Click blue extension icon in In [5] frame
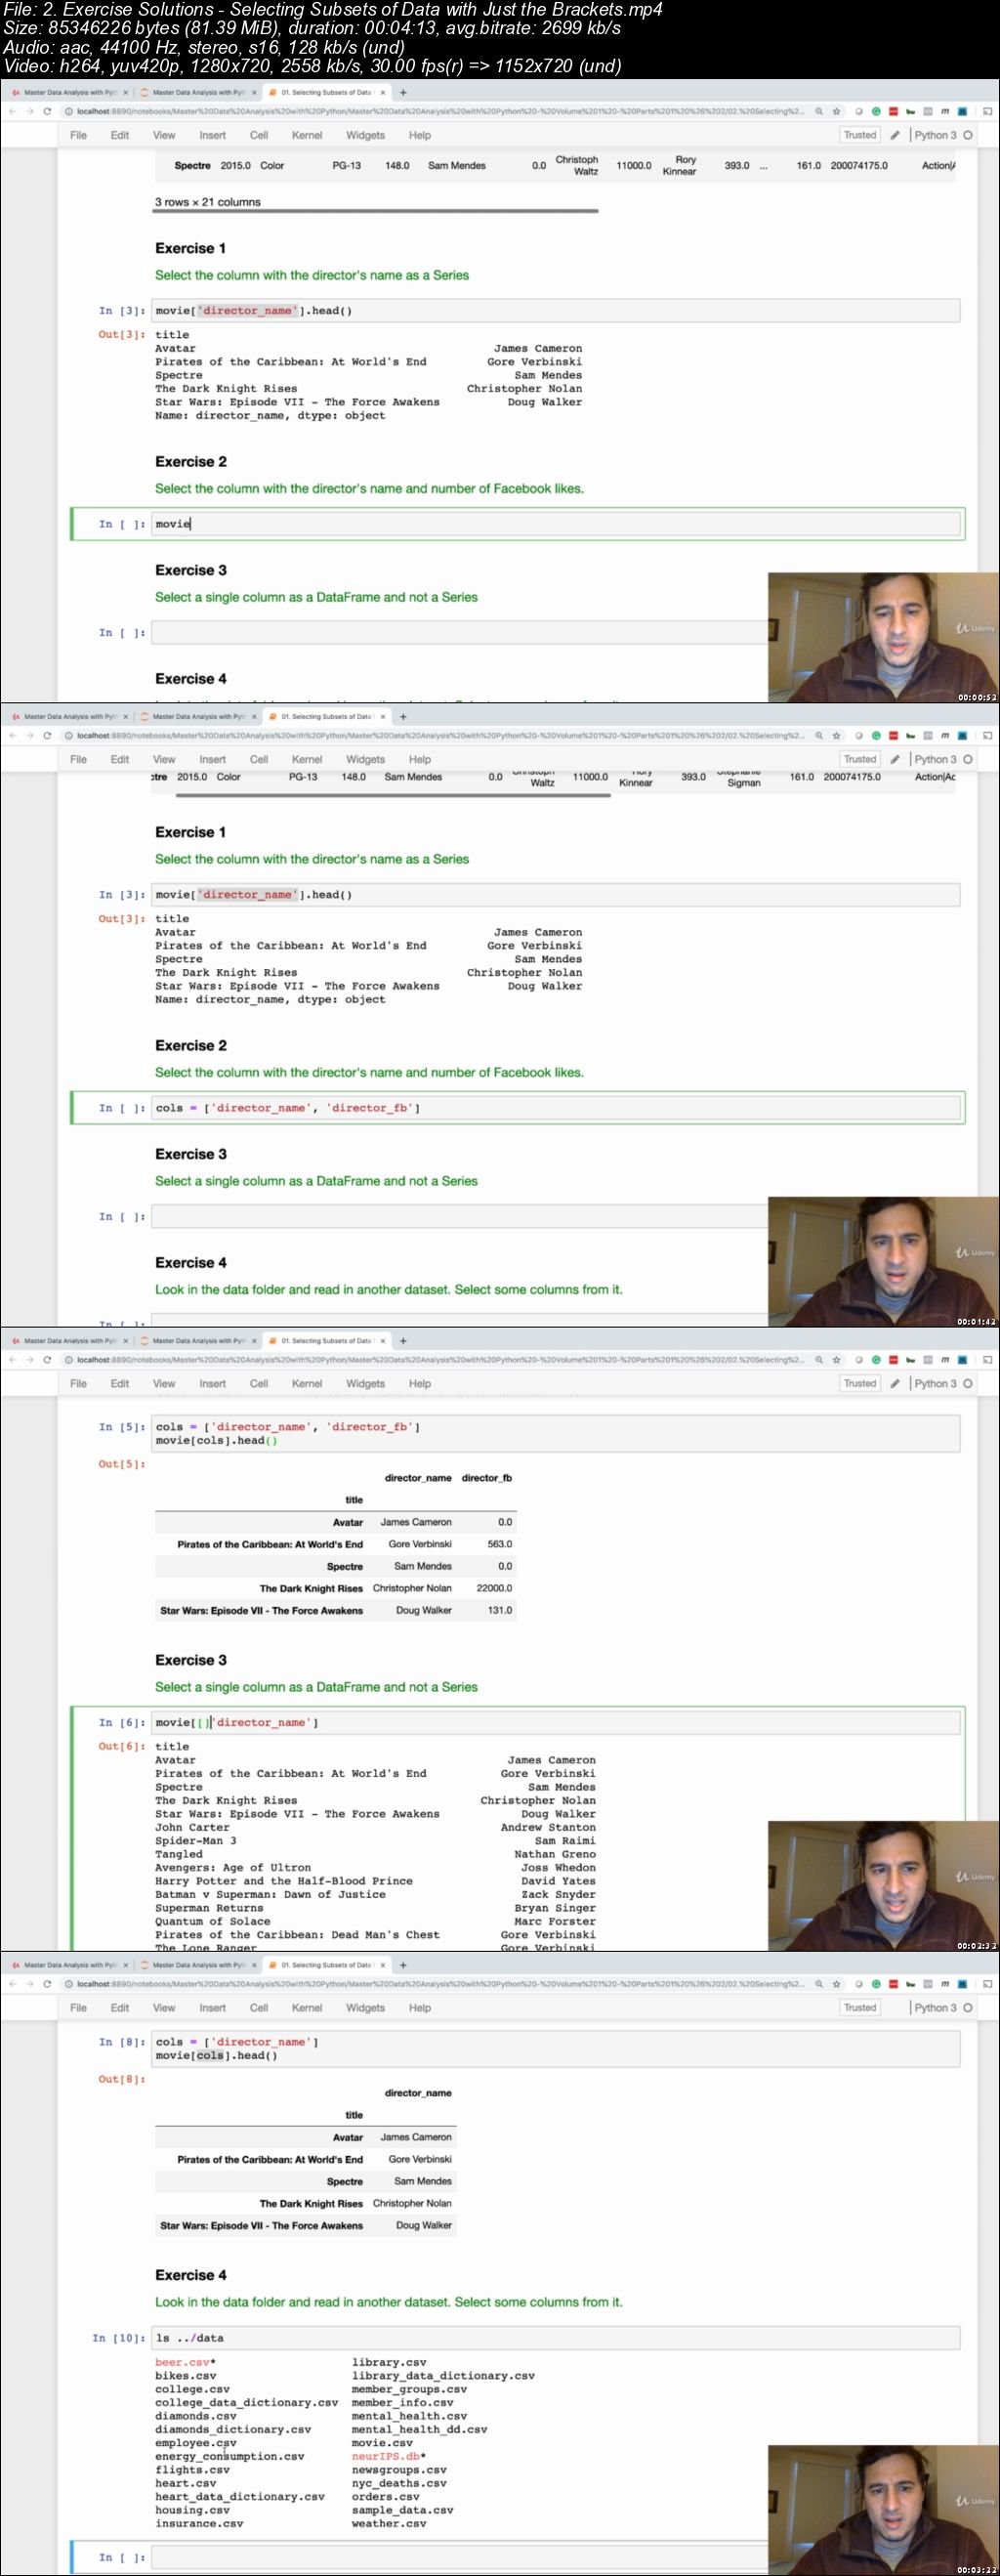Image resolution: width=1000 pixels, height=2576 pixels. click(x=962, y=1359)
